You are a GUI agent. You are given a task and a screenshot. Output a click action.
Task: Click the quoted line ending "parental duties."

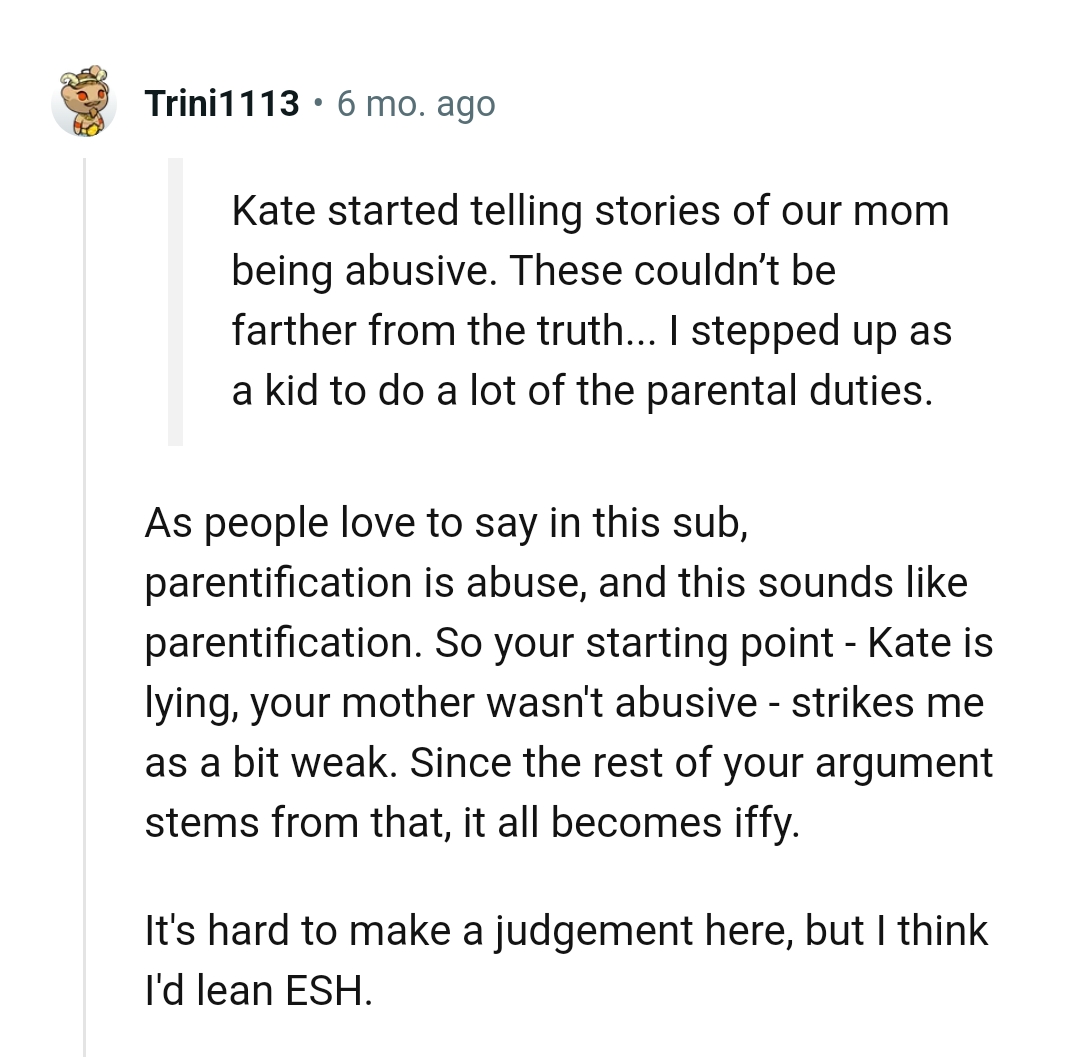click(581, 391)
